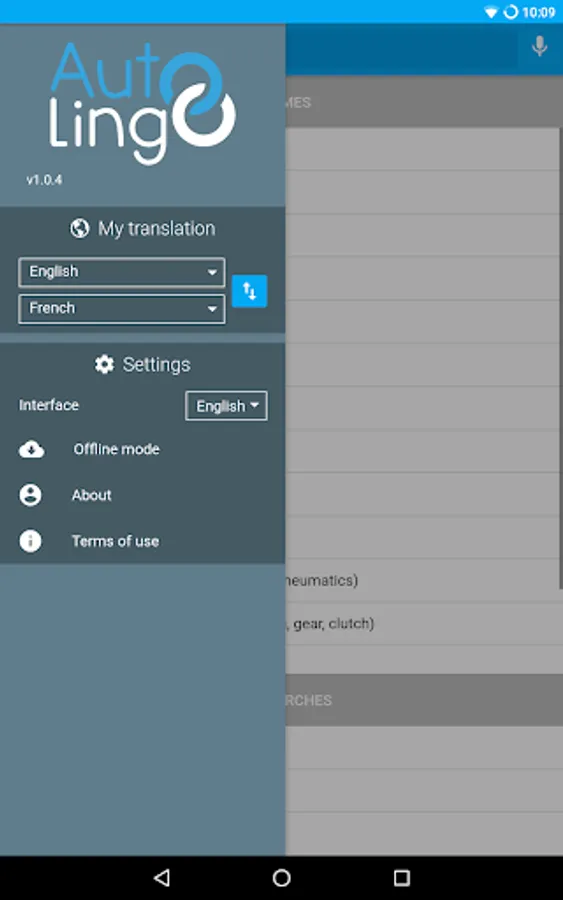Tap the microphone voice search icon

pos(539,46)
